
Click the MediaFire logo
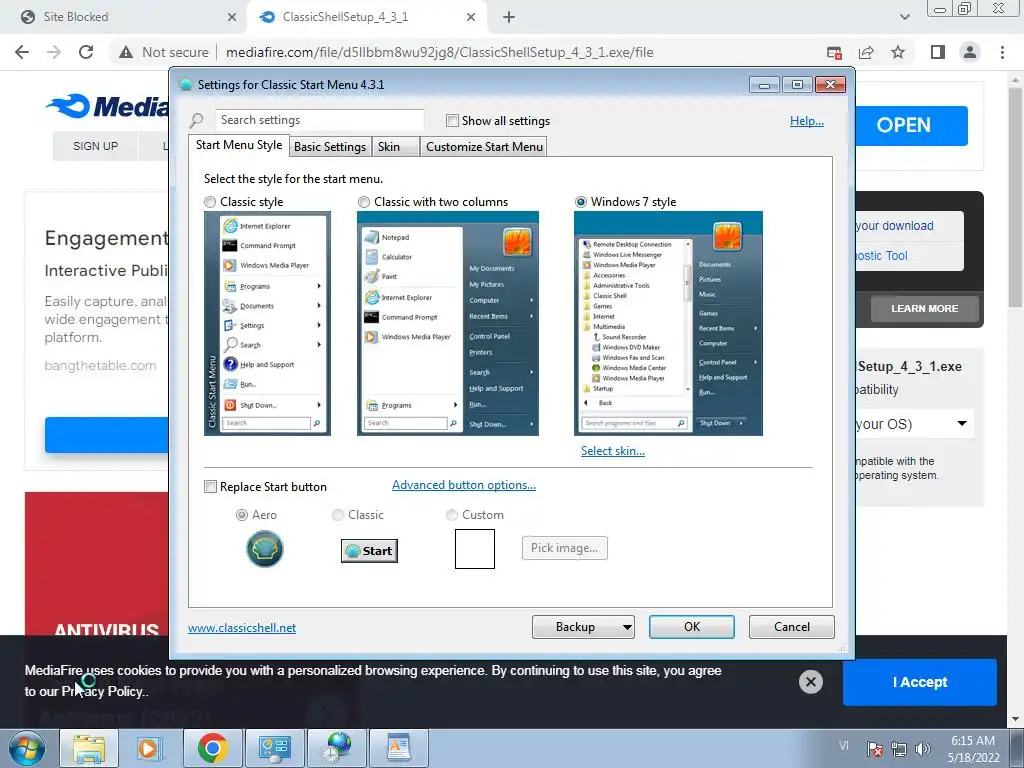coord(107,106)
